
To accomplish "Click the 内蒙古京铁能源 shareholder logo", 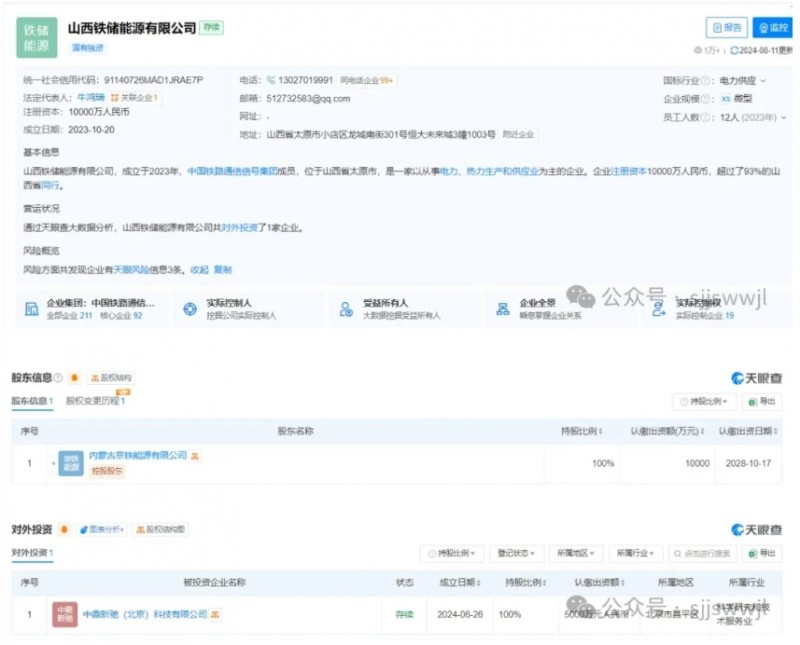I will tap(71, 463).
